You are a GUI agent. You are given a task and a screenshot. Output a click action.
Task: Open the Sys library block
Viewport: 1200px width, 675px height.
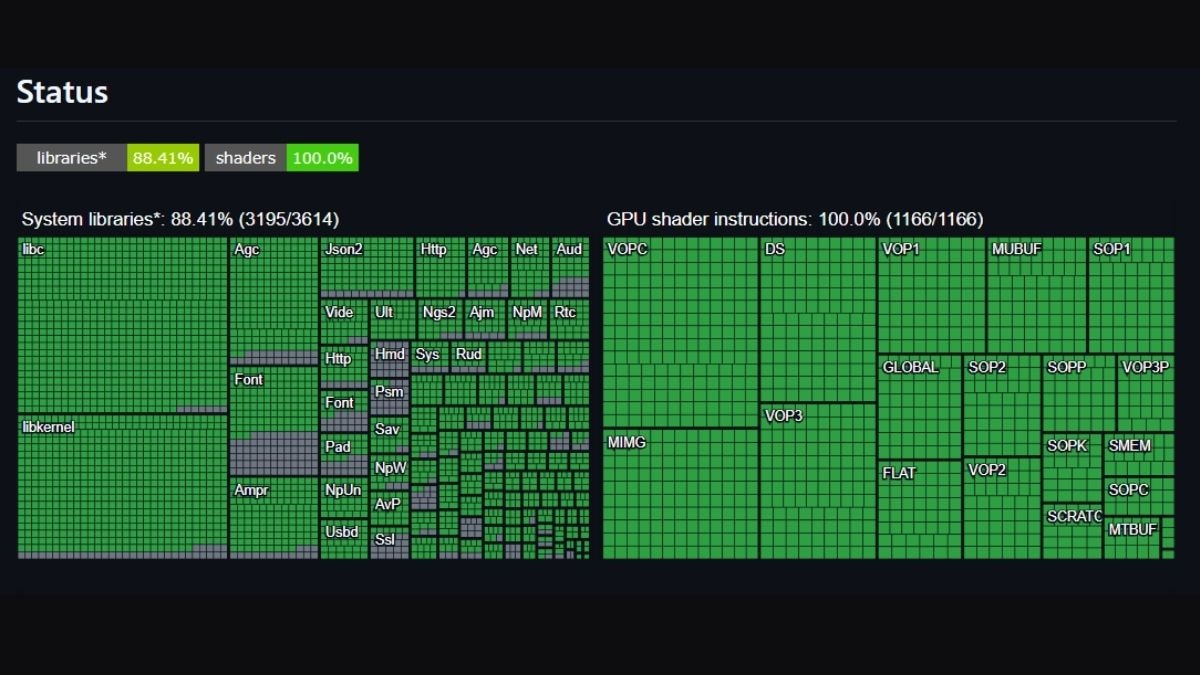430,358
